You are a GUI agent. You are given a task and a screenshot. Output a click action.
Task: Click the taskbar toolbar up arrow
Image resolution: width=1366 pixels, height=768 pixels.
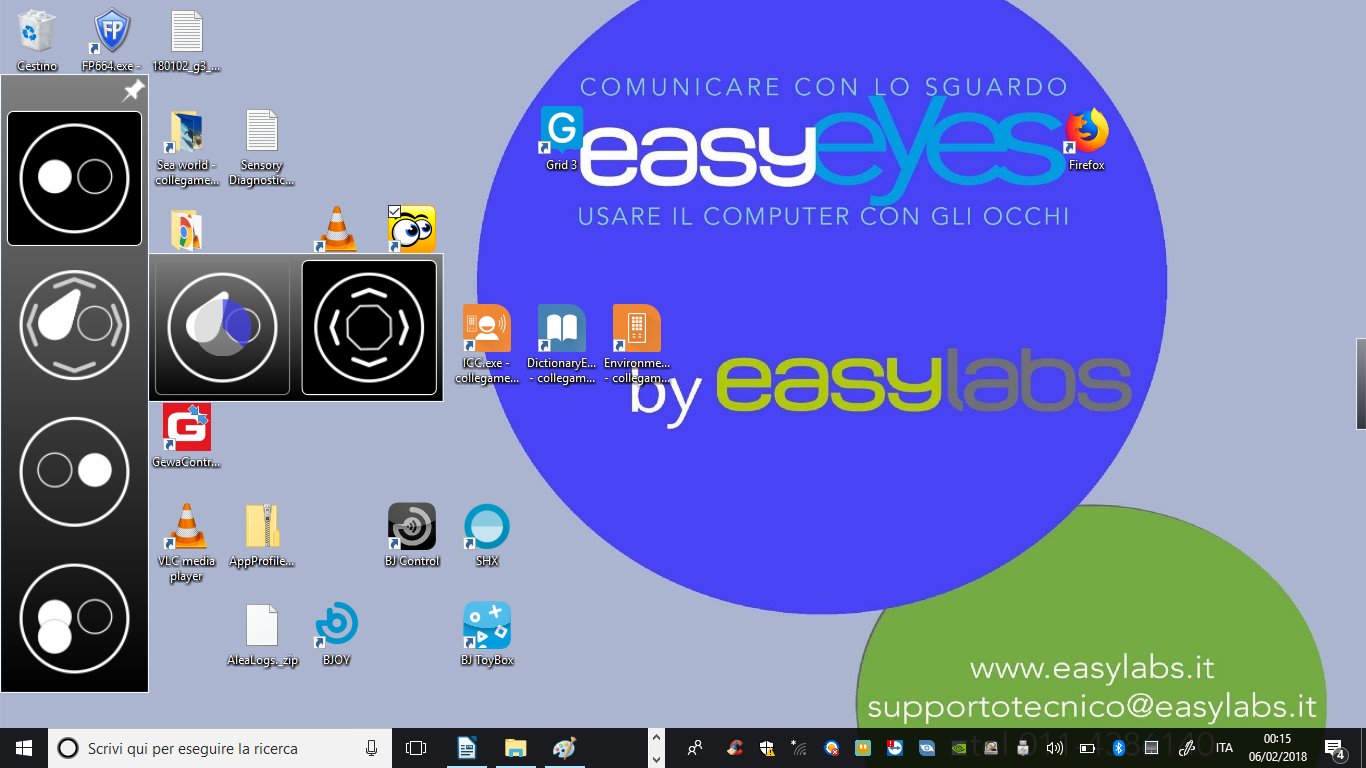(x=657, y=738)
